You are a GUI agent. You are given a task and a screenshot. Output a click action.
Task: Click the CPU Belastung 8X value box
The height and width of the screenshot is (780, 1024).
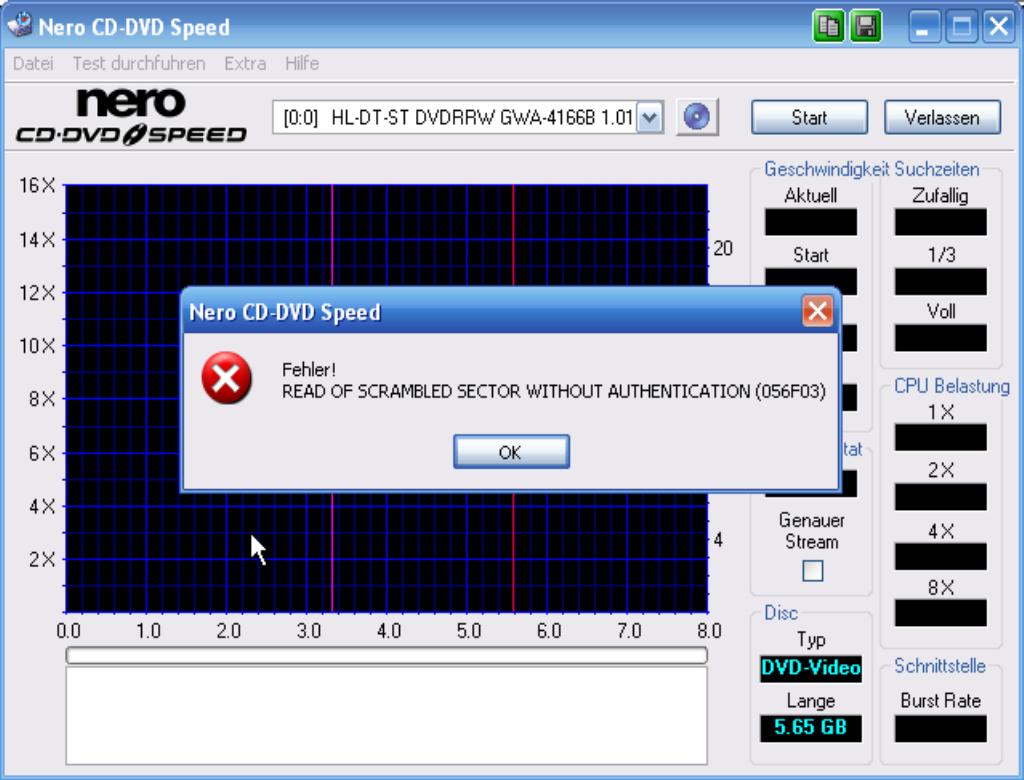(940, 613)
